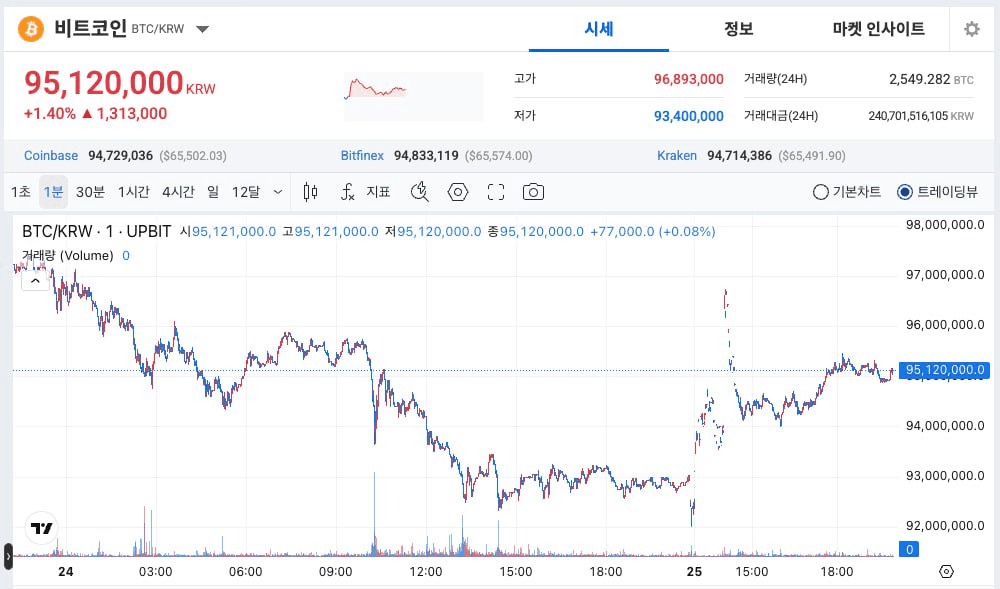Open the more timeframes chevron dropdown

point(278,192)
